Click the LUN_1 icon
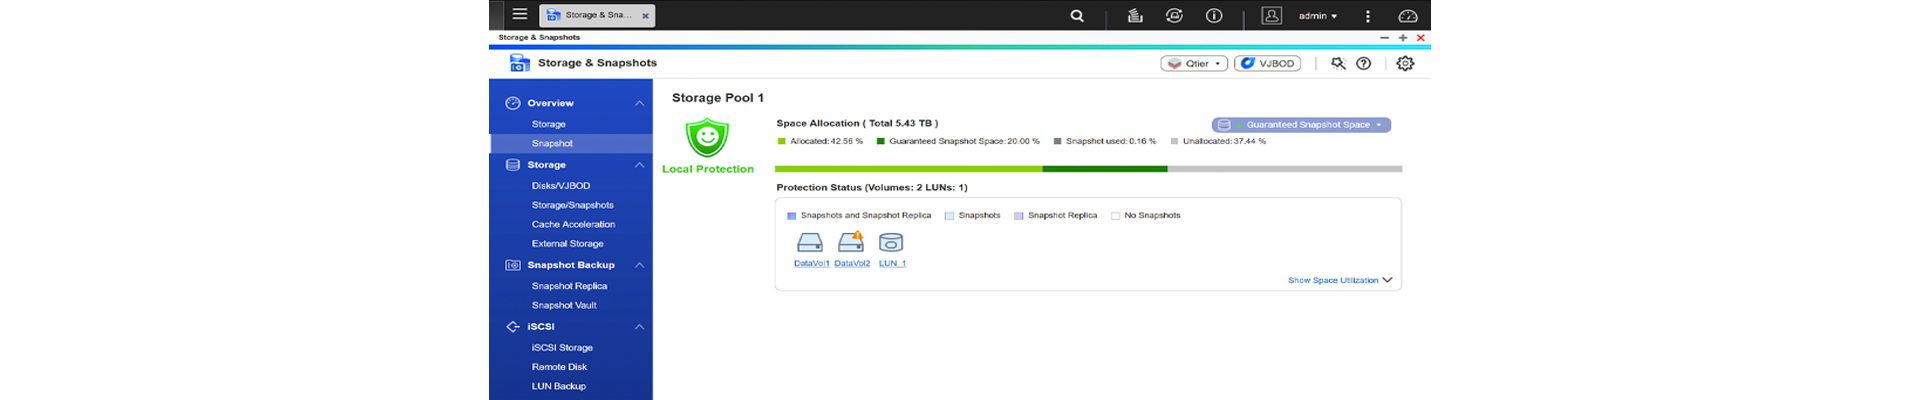Screen dimensions: 1920x400 (891, 243)
